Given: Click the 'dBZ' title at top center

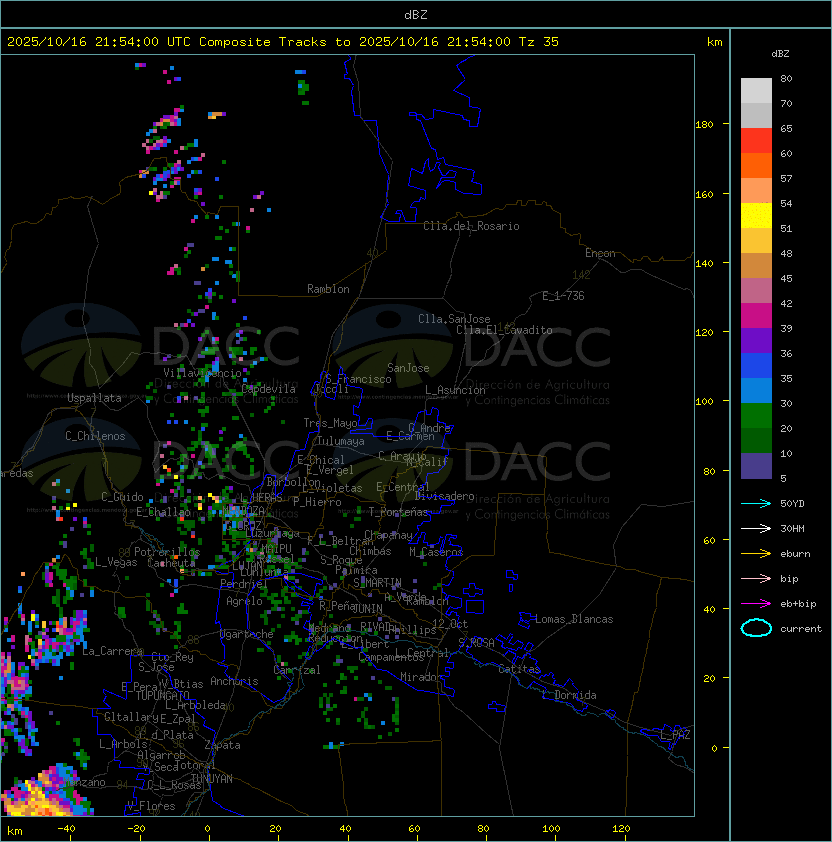Looking at the screenshot, I should click(416, 14).
